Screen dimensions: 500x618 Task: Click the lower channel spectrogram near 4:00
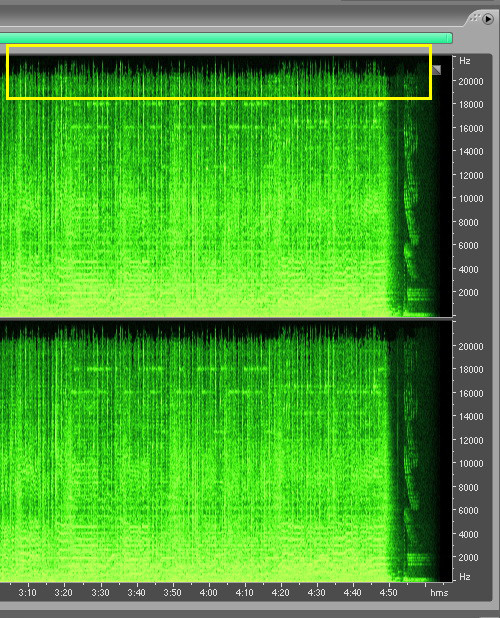tap(208, 451)
